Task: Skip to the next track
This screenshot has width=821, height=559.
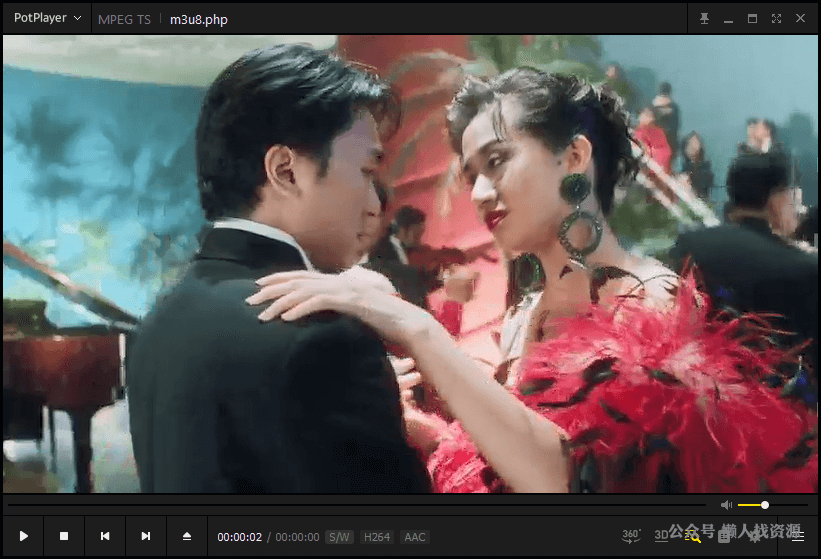Action: [146, 536]
